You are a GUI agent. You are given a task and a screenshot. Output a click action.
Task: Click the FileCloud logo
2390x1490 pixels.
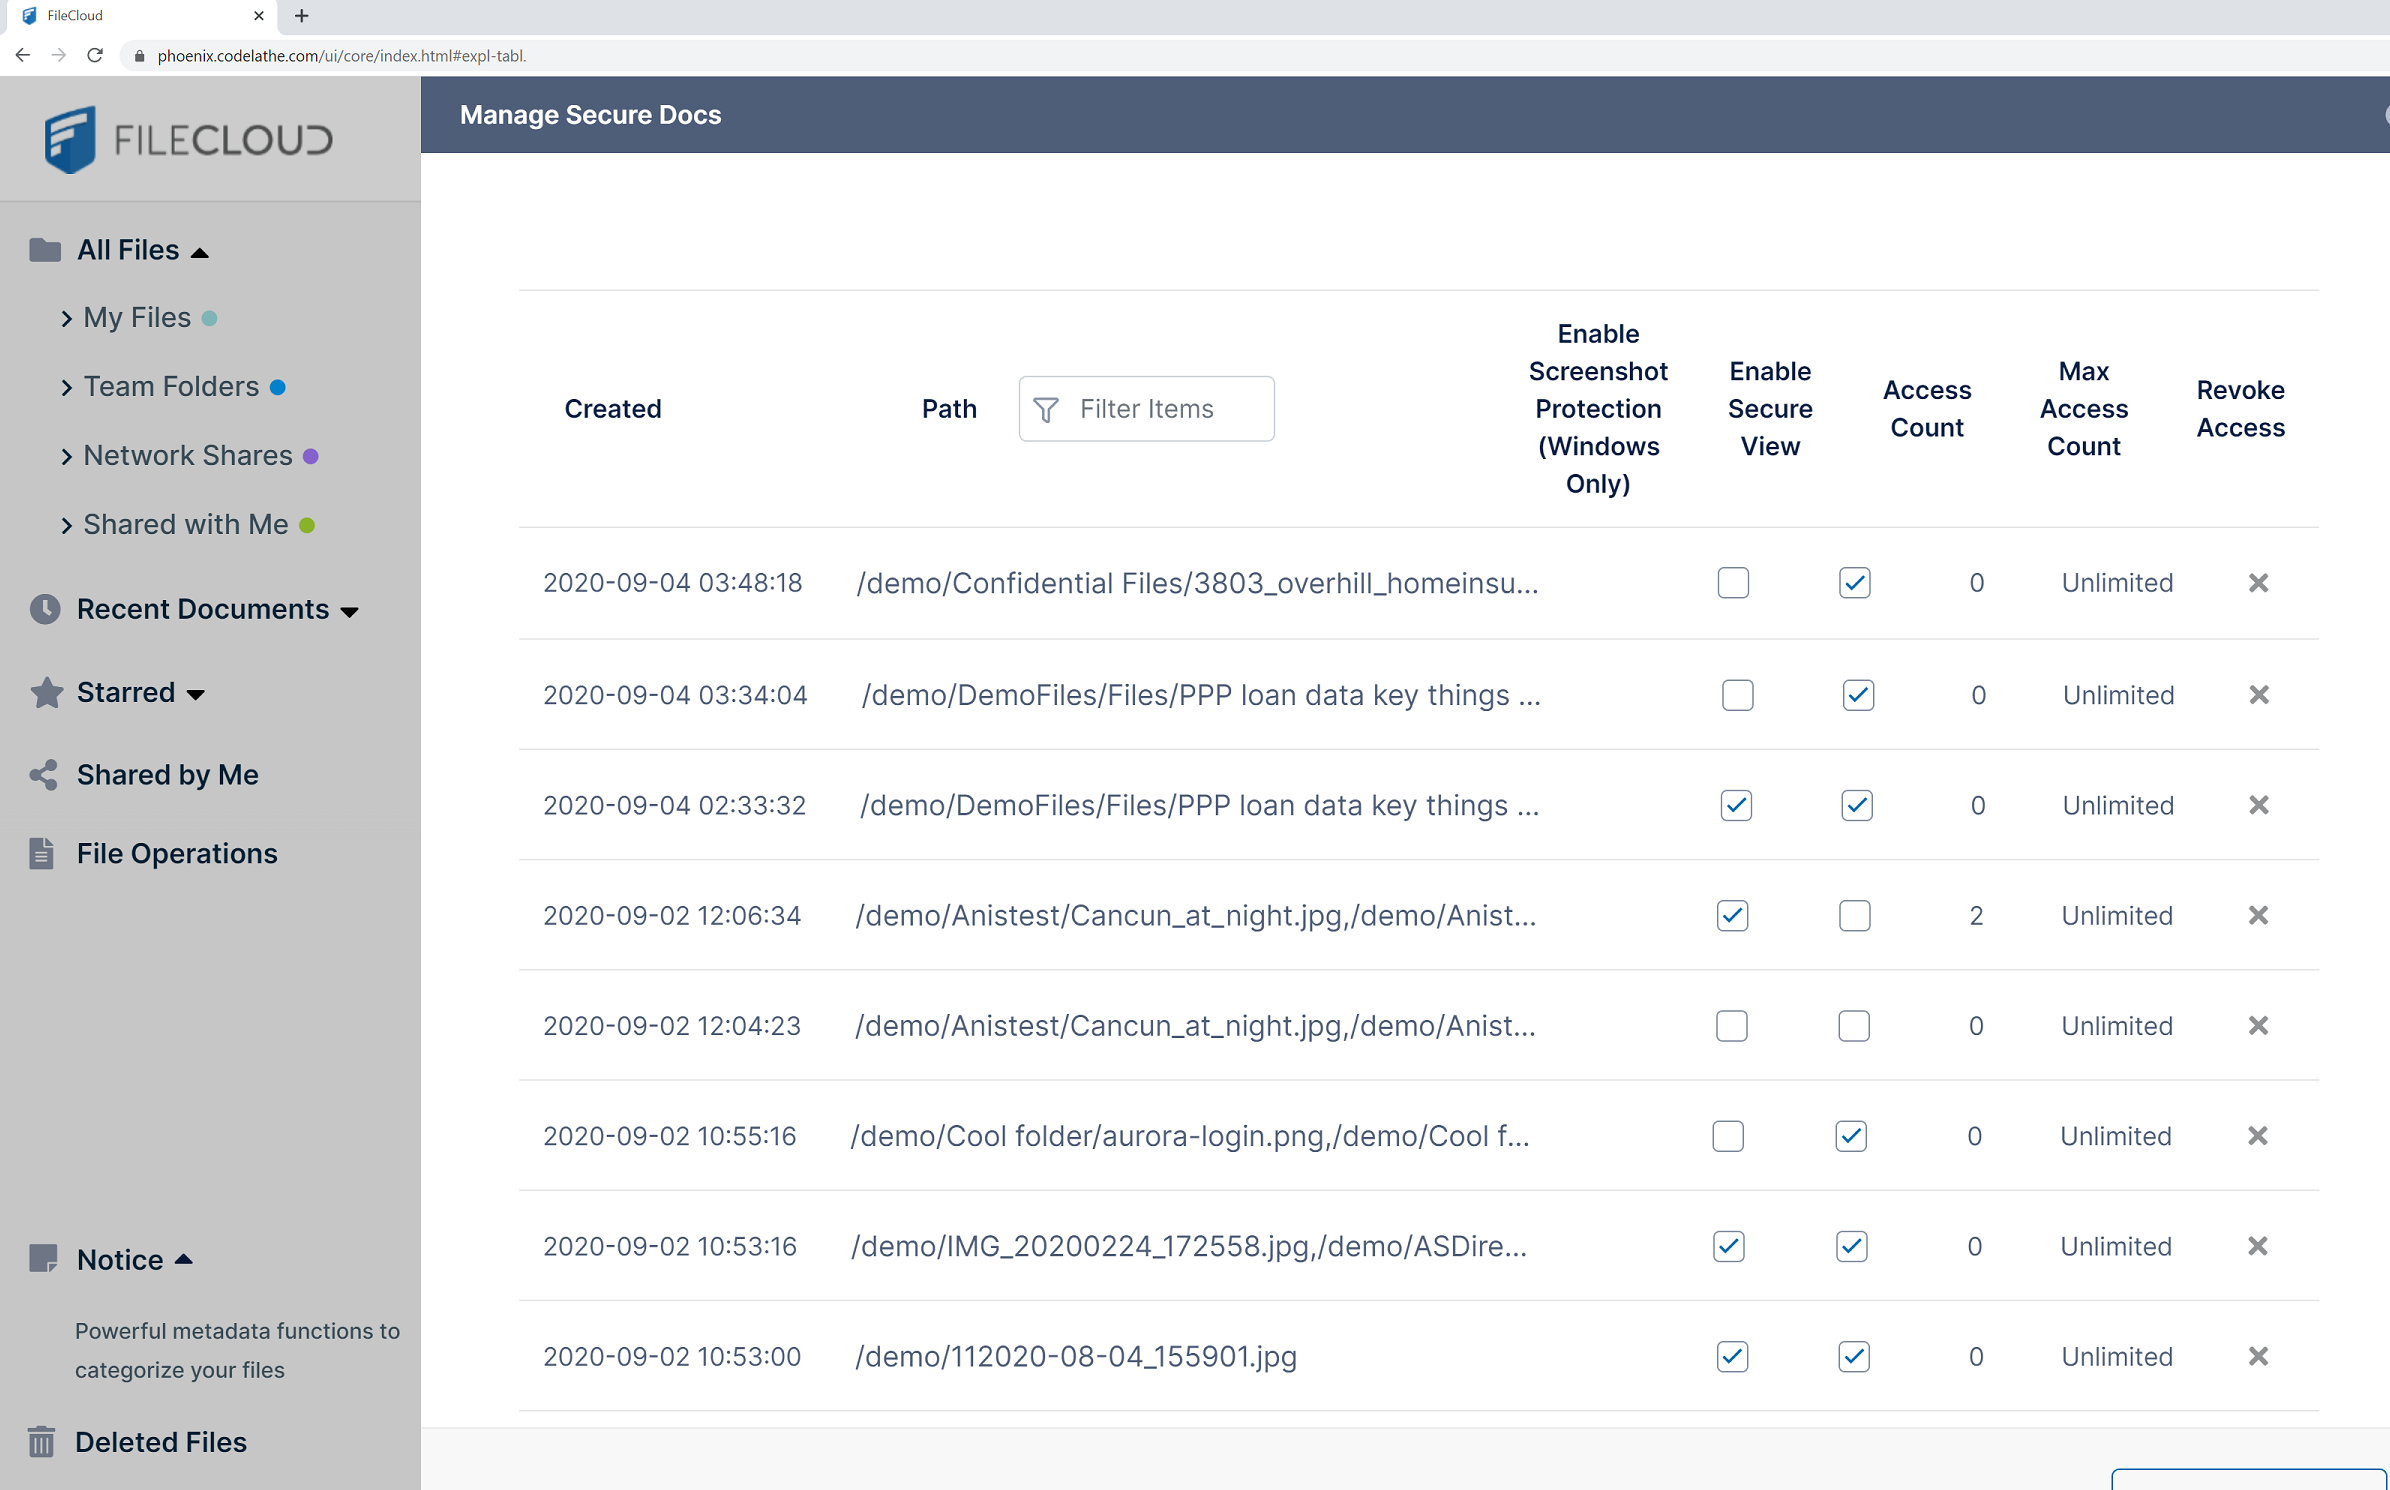[x=187, y=139]
